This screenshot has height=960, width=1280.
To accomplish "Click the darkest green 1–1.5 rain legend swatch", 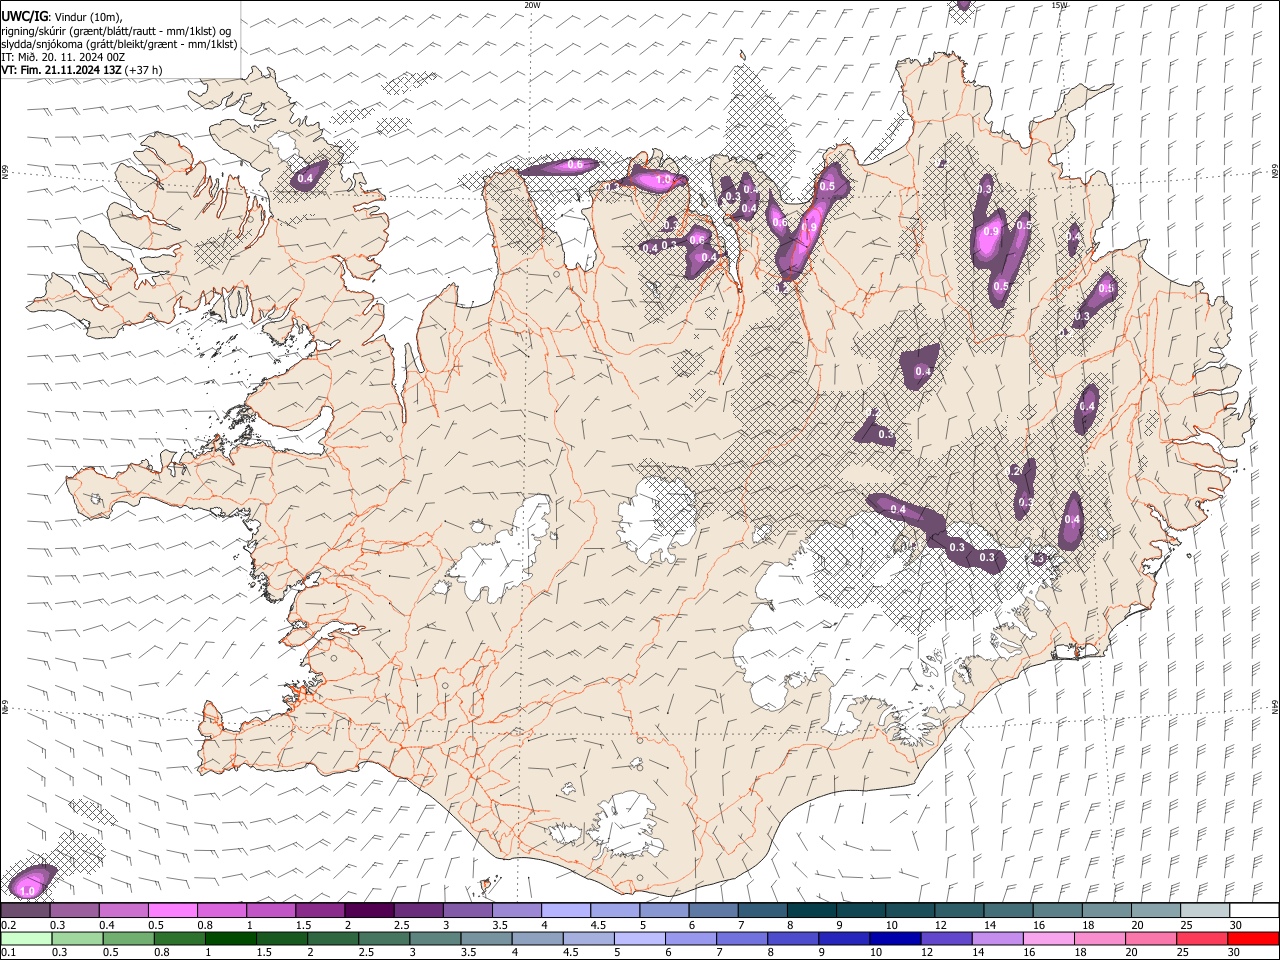I will pos(230,938).
